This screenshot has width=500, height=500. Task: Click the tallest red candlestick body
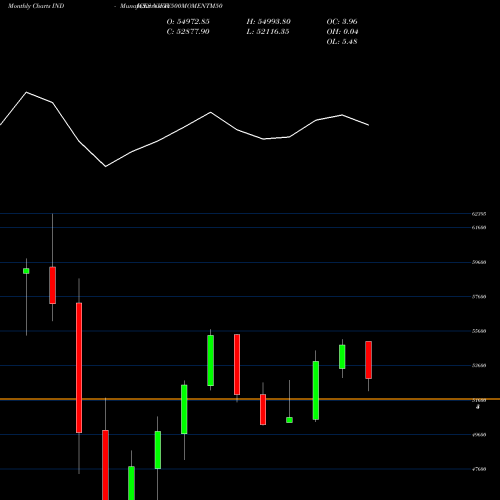pyautogui.click(x=79, y=368)
